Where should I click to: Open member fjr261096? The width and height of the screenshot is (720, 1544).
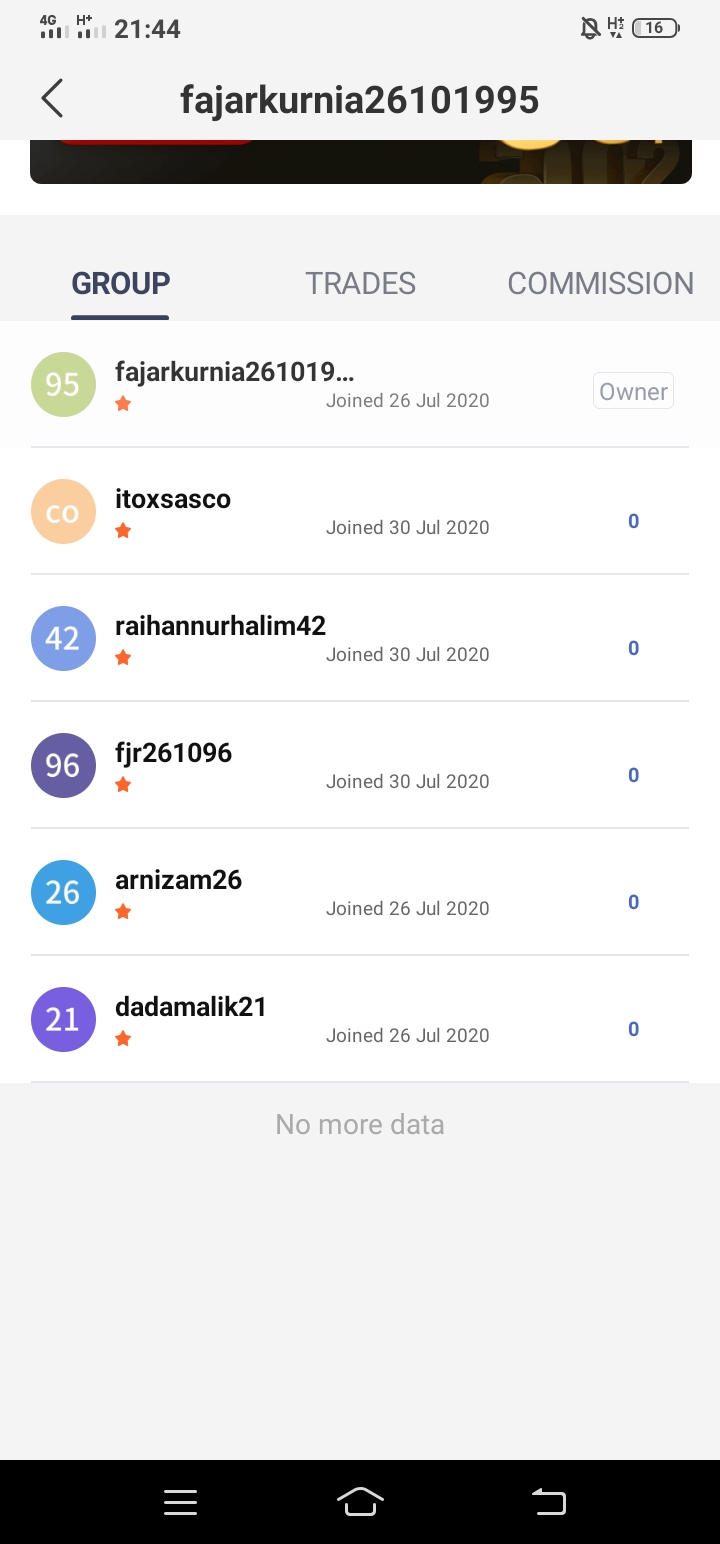pyautogui.click(x=360, y=765)
